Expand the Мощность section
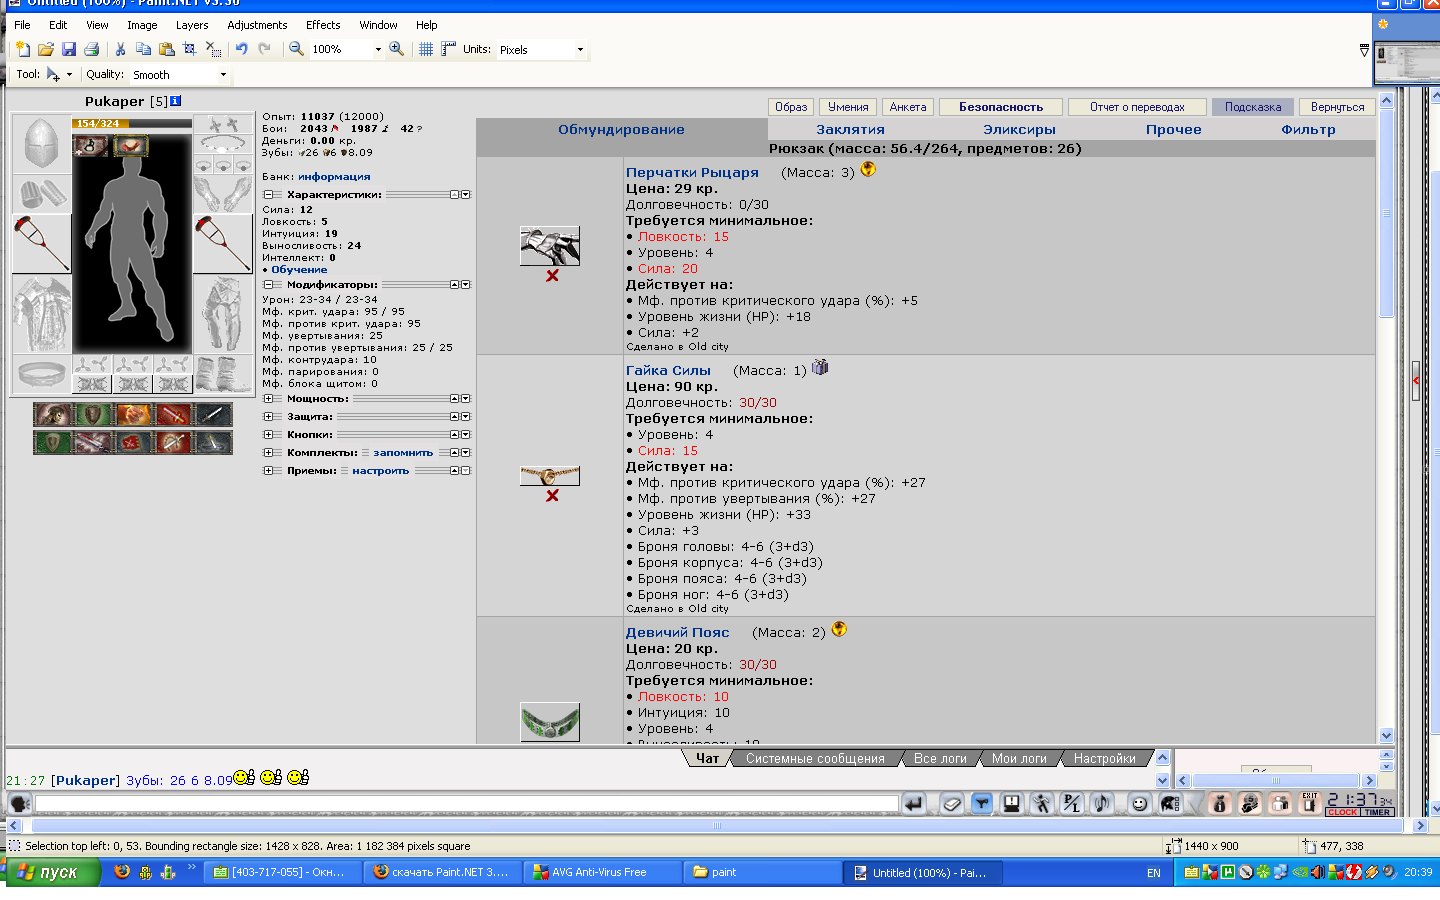This screenshot has width=1440, height=900. tap(268, 399)
